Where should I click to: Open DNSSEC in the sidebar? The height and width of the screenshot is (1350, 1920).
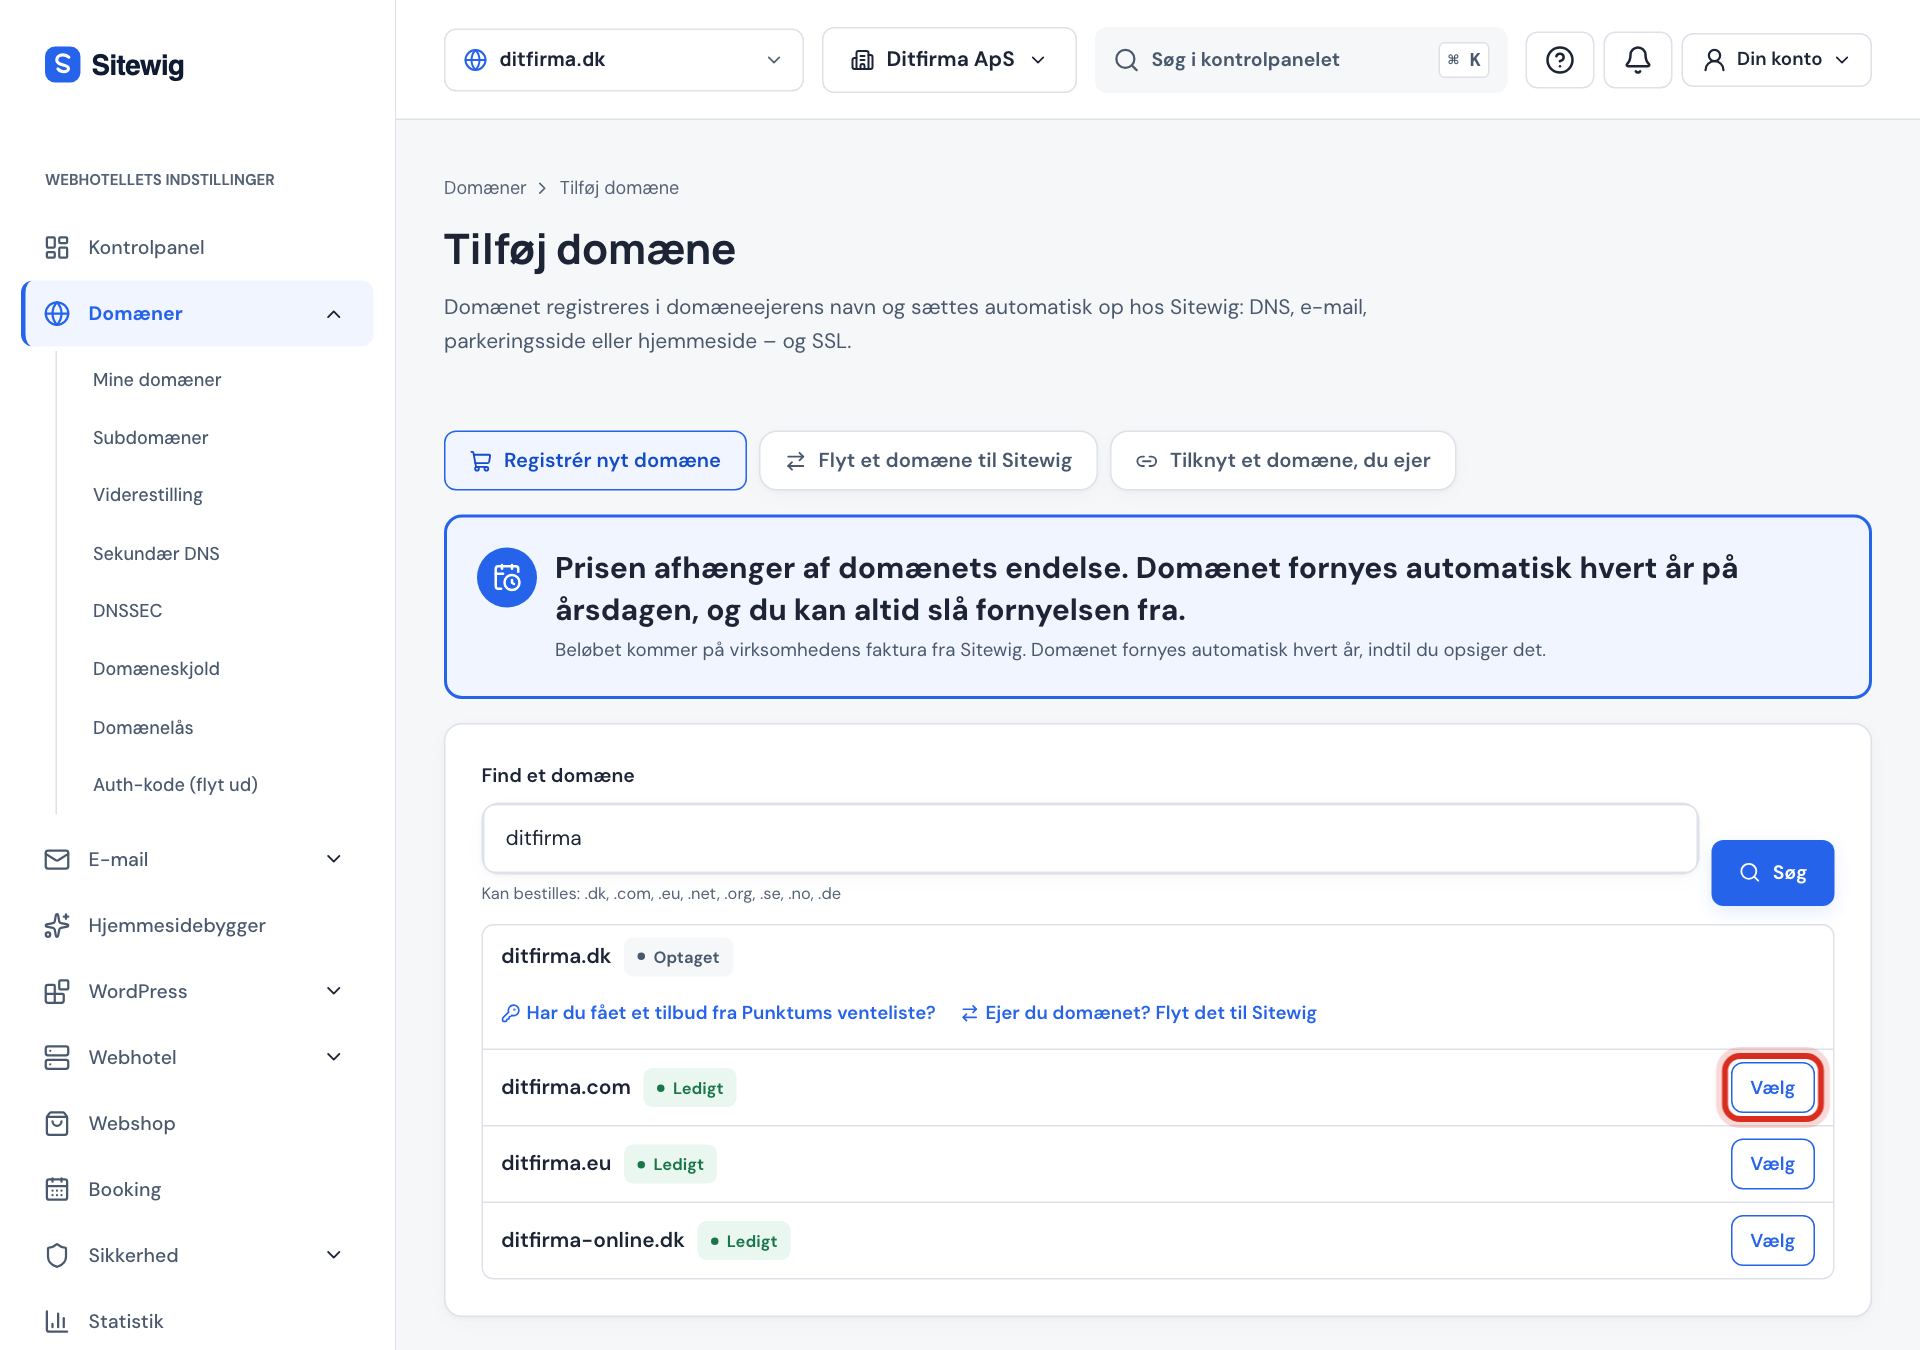[x=127, y=610]
